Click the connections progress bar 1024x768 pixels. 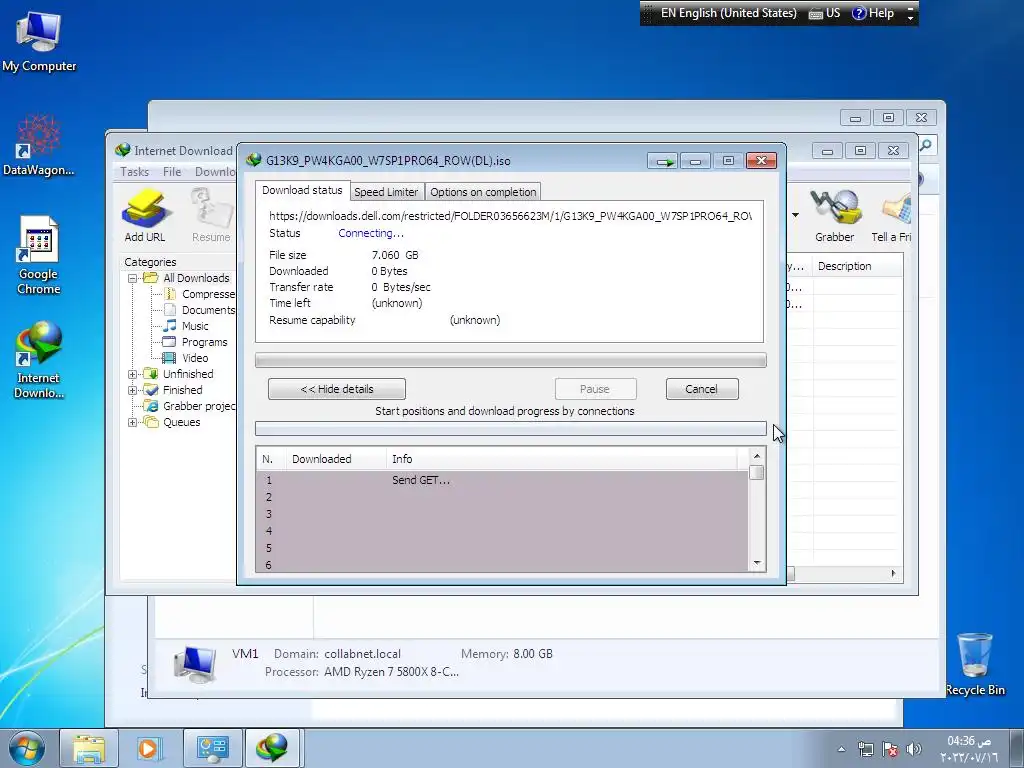[x=511, y=428]
